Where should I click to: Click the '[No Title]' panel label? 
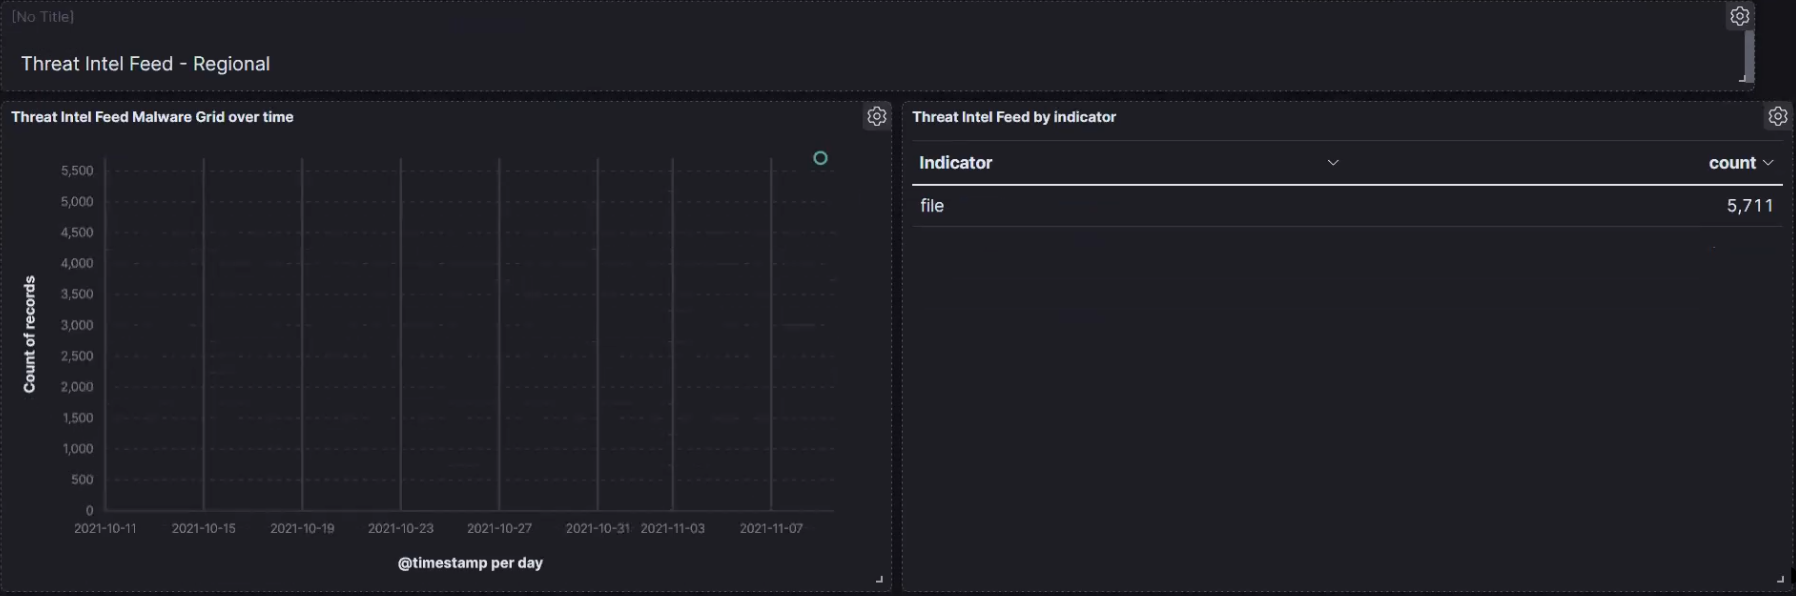click(43, 17)
